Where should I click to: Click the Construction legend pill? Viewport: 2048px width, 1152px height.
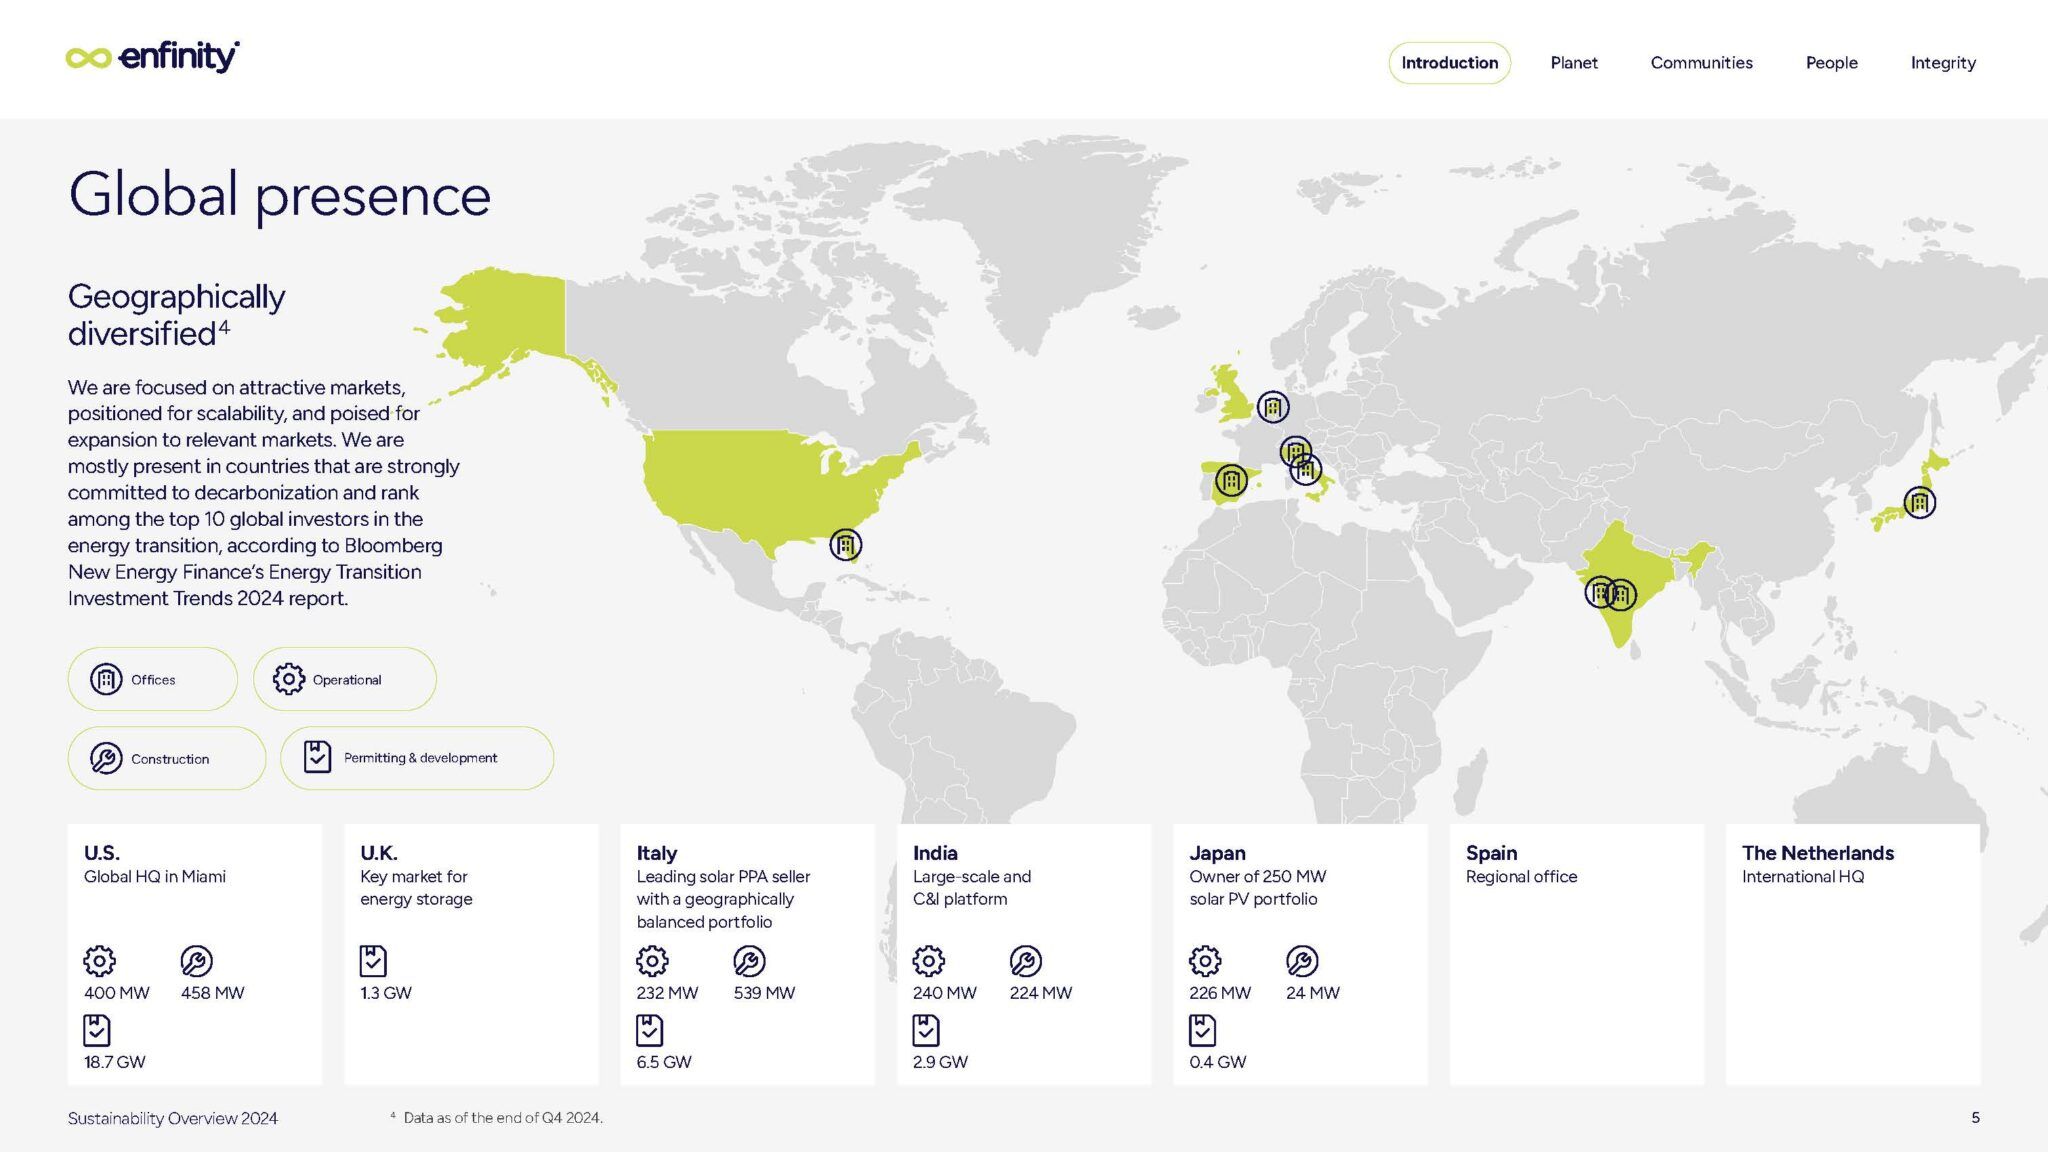tap(167, 758)
